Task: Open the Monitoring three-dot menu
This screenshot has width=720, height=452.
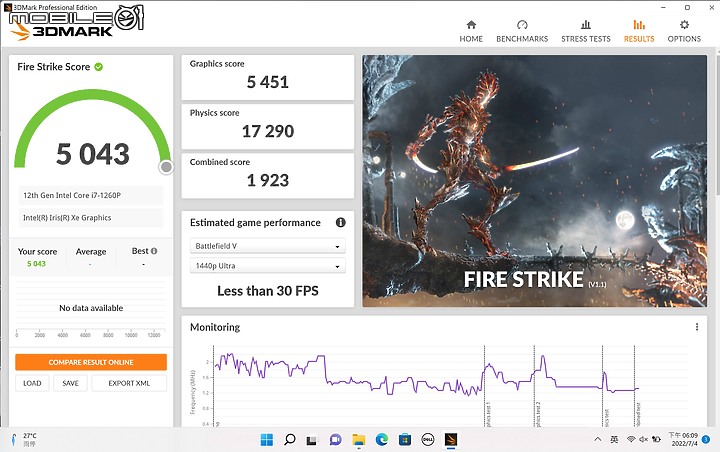Action: click(697, 327)
